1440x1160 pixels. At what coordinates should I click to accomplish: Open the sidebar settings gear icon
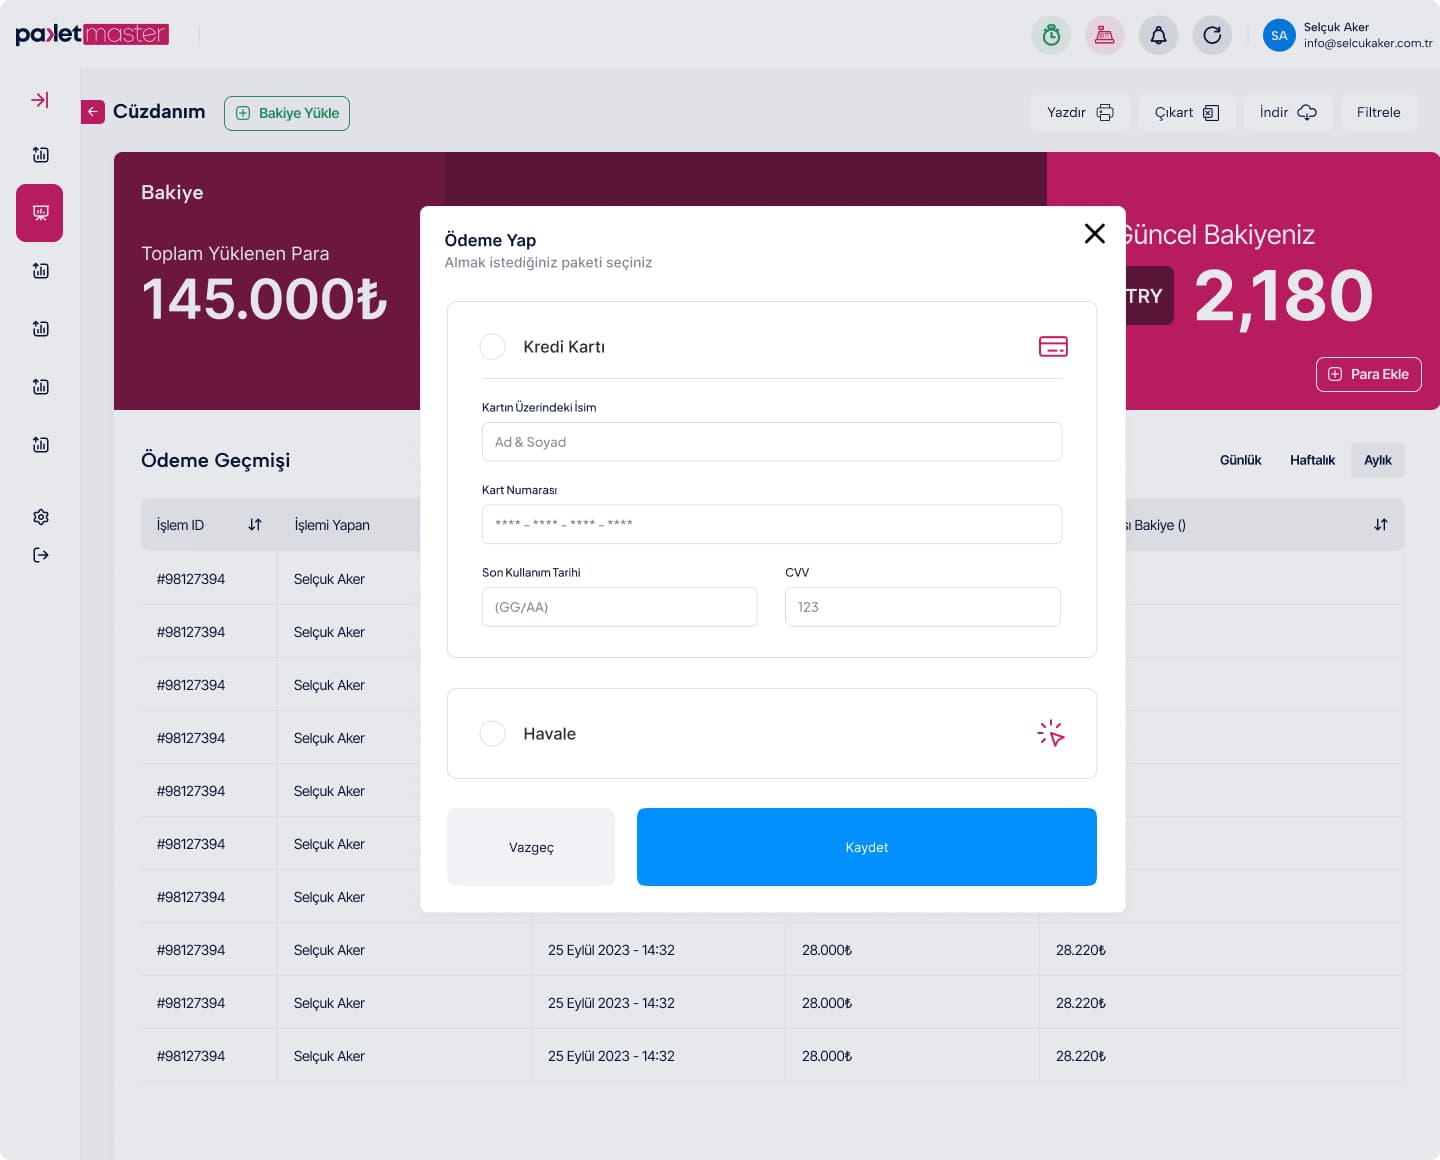41,517
